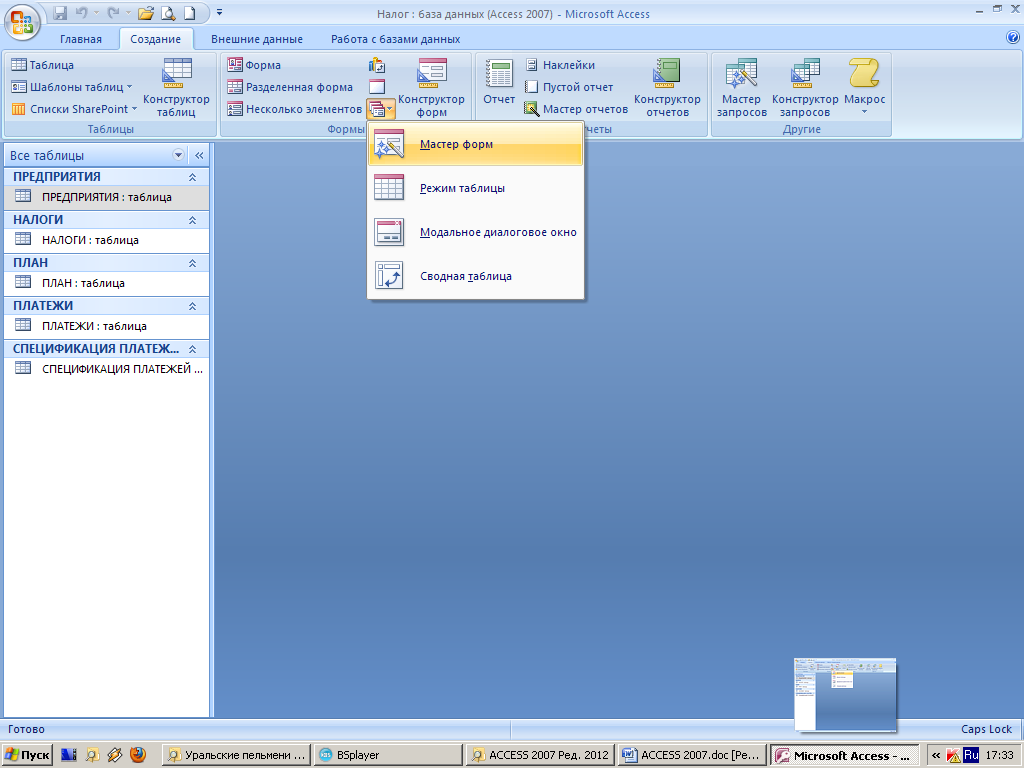Click the New blank document icon
The image size is (1024, 768).
pos(189,12)
